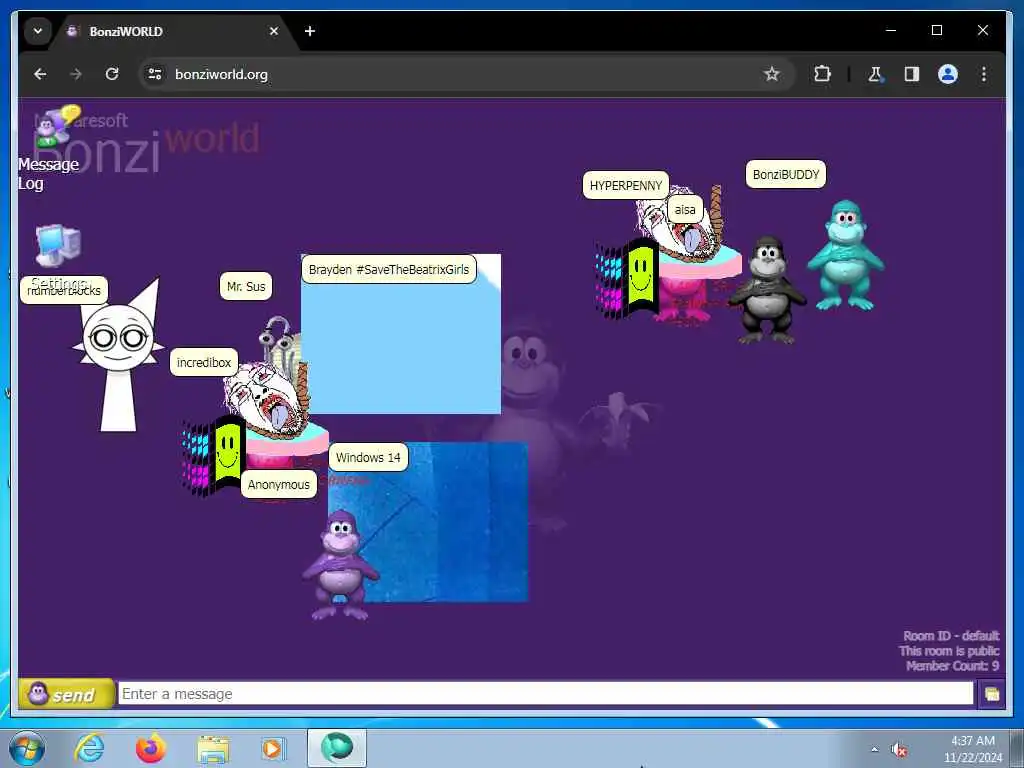Image resolution: width=1024 pixels, height=768 pixels.
Task: Click the smiley Windows logo under HYPERPENNY
Action: [627, 280]
